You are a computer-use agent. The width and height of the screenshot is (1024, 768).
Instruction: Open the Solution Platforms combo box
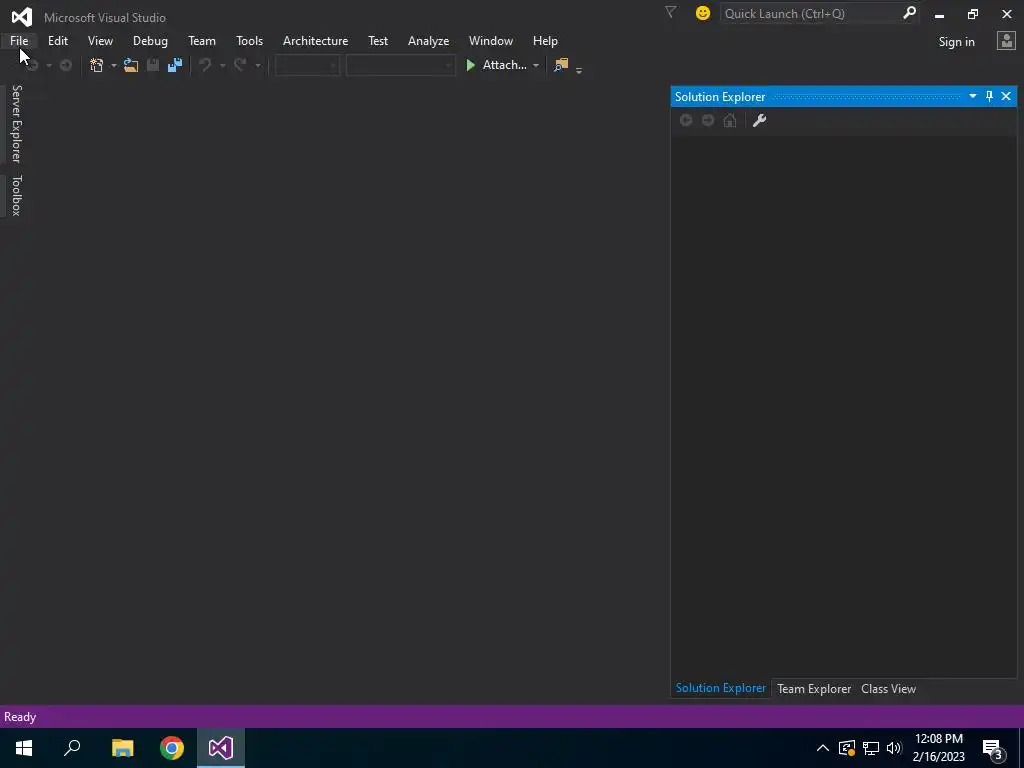pyautogui.click(x=400, y=65)
